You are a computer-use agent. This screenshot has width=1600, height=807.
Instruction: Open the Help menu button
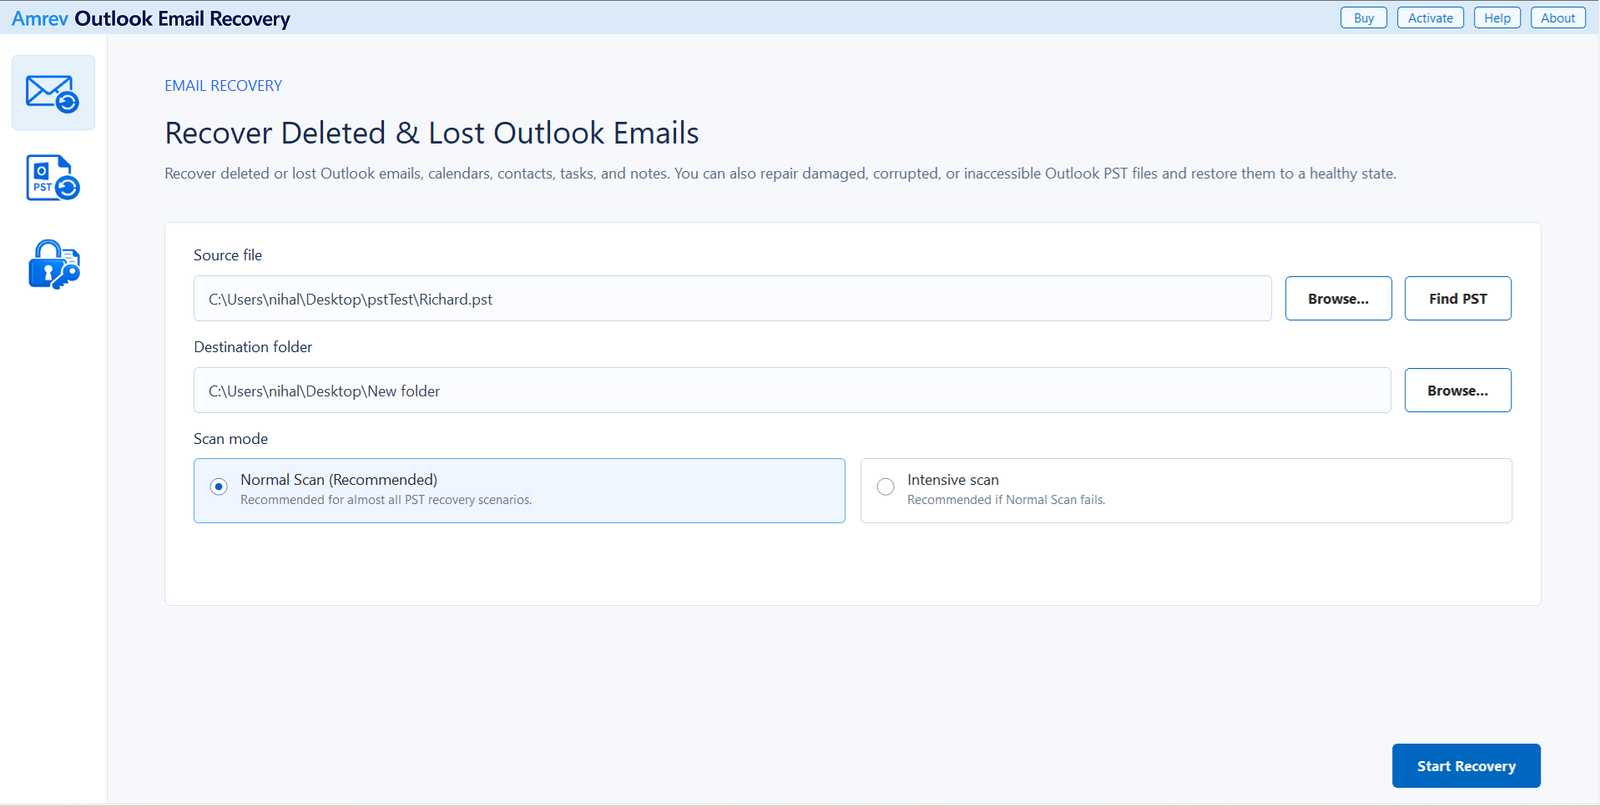coord(1497,18)
